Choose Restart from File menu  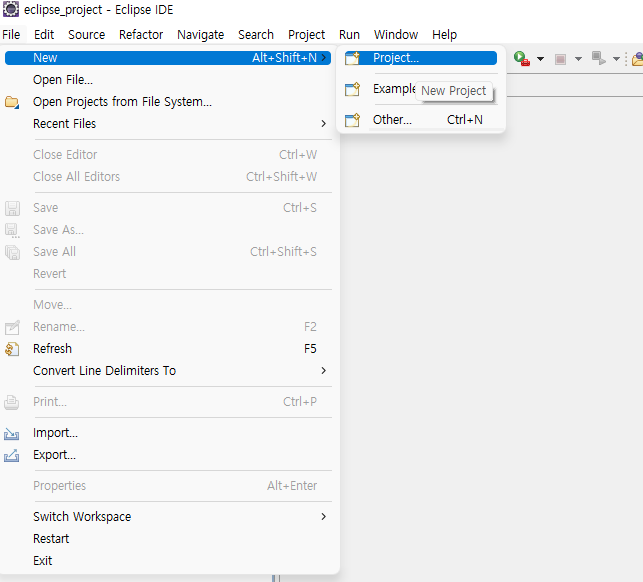pos(168,539)
